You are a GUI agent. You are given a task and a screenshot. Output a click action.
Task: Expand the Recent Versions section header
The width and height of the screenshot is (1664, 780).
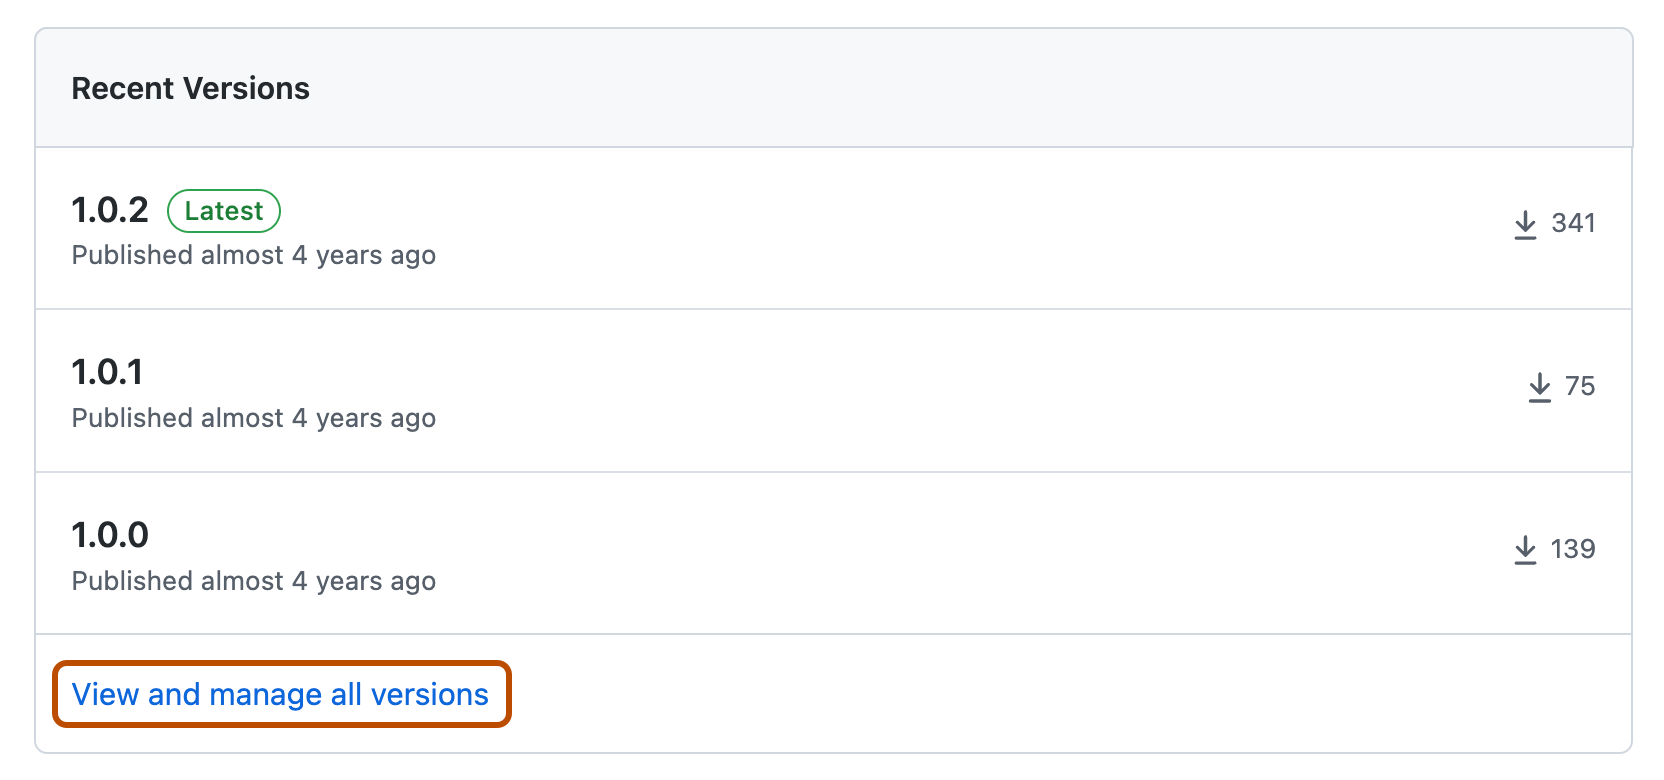point(191,88)
